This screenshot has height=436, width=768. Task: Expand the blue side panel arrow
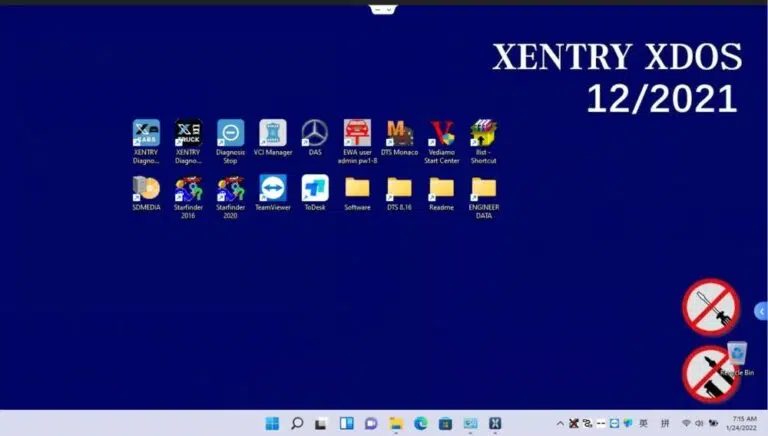pos(761,312)
